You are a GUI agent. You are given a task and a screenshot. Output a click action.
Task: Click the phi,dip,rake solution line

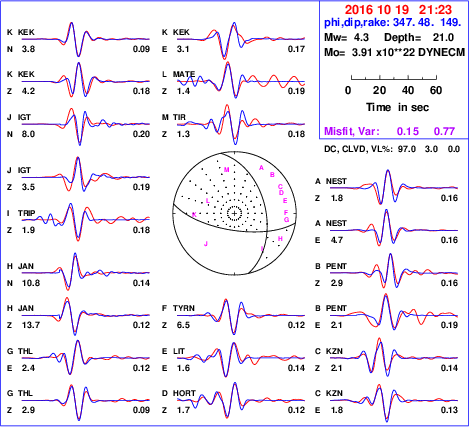(393, 22)
